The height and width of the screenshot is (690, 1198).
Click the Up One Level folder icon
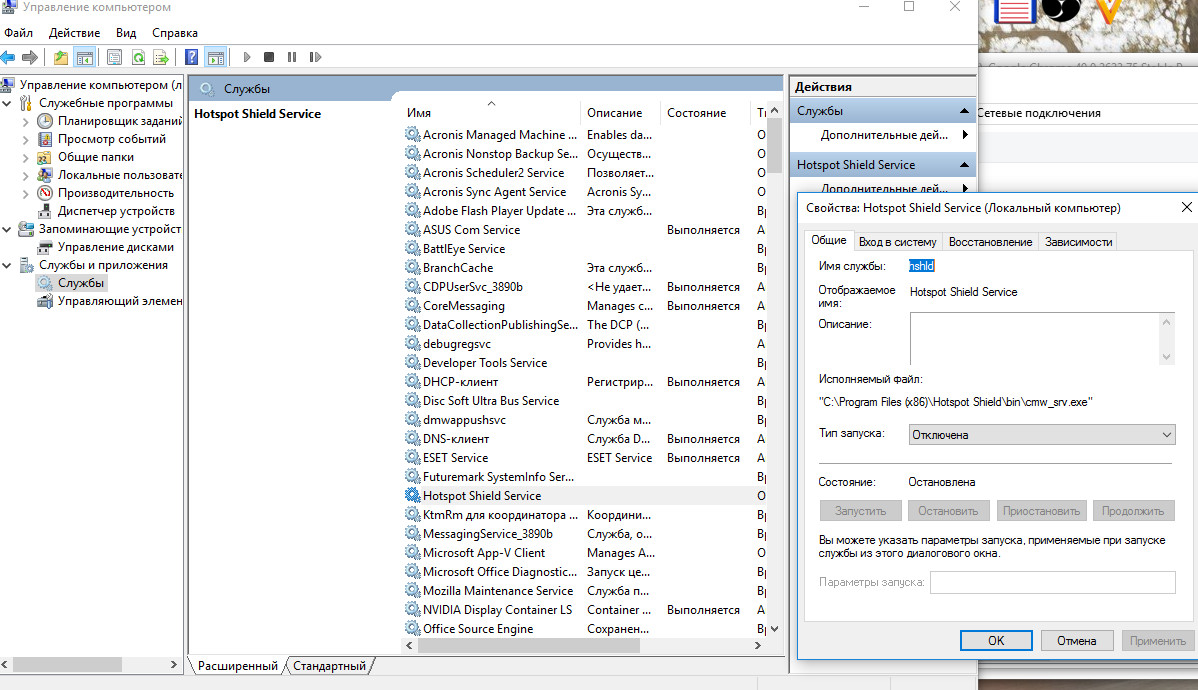coord(61,57)
